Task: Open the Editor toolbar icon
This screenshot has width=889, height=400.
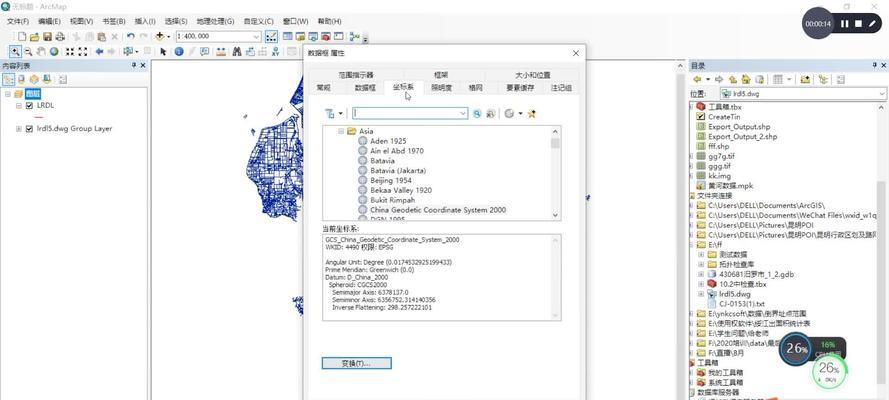Action: 272,36
